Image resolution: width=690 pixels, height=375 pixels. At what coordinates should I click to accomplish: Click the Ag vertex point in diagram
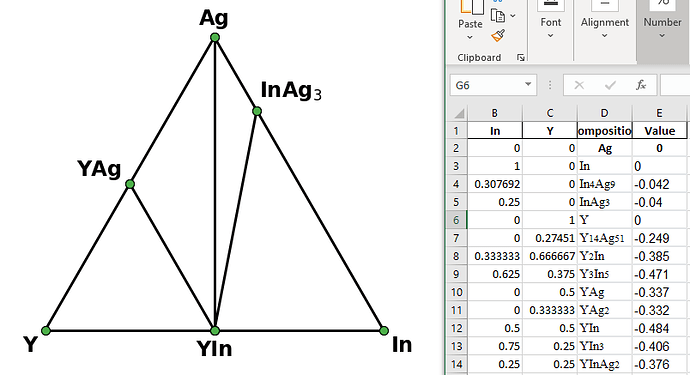point(215,38)
